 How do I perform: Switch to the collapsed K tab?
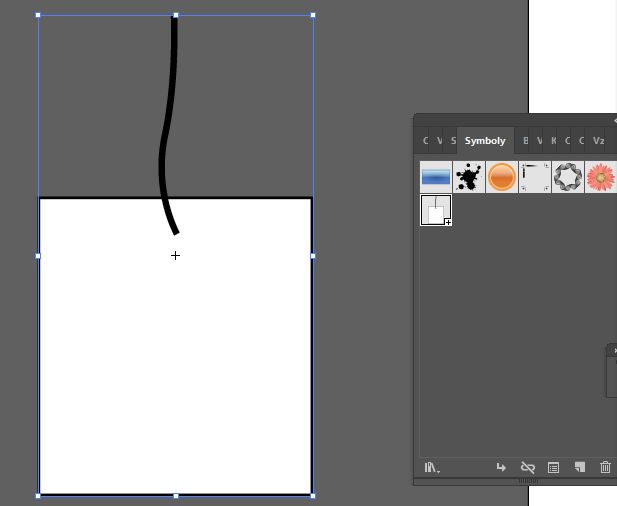point(553,140)
